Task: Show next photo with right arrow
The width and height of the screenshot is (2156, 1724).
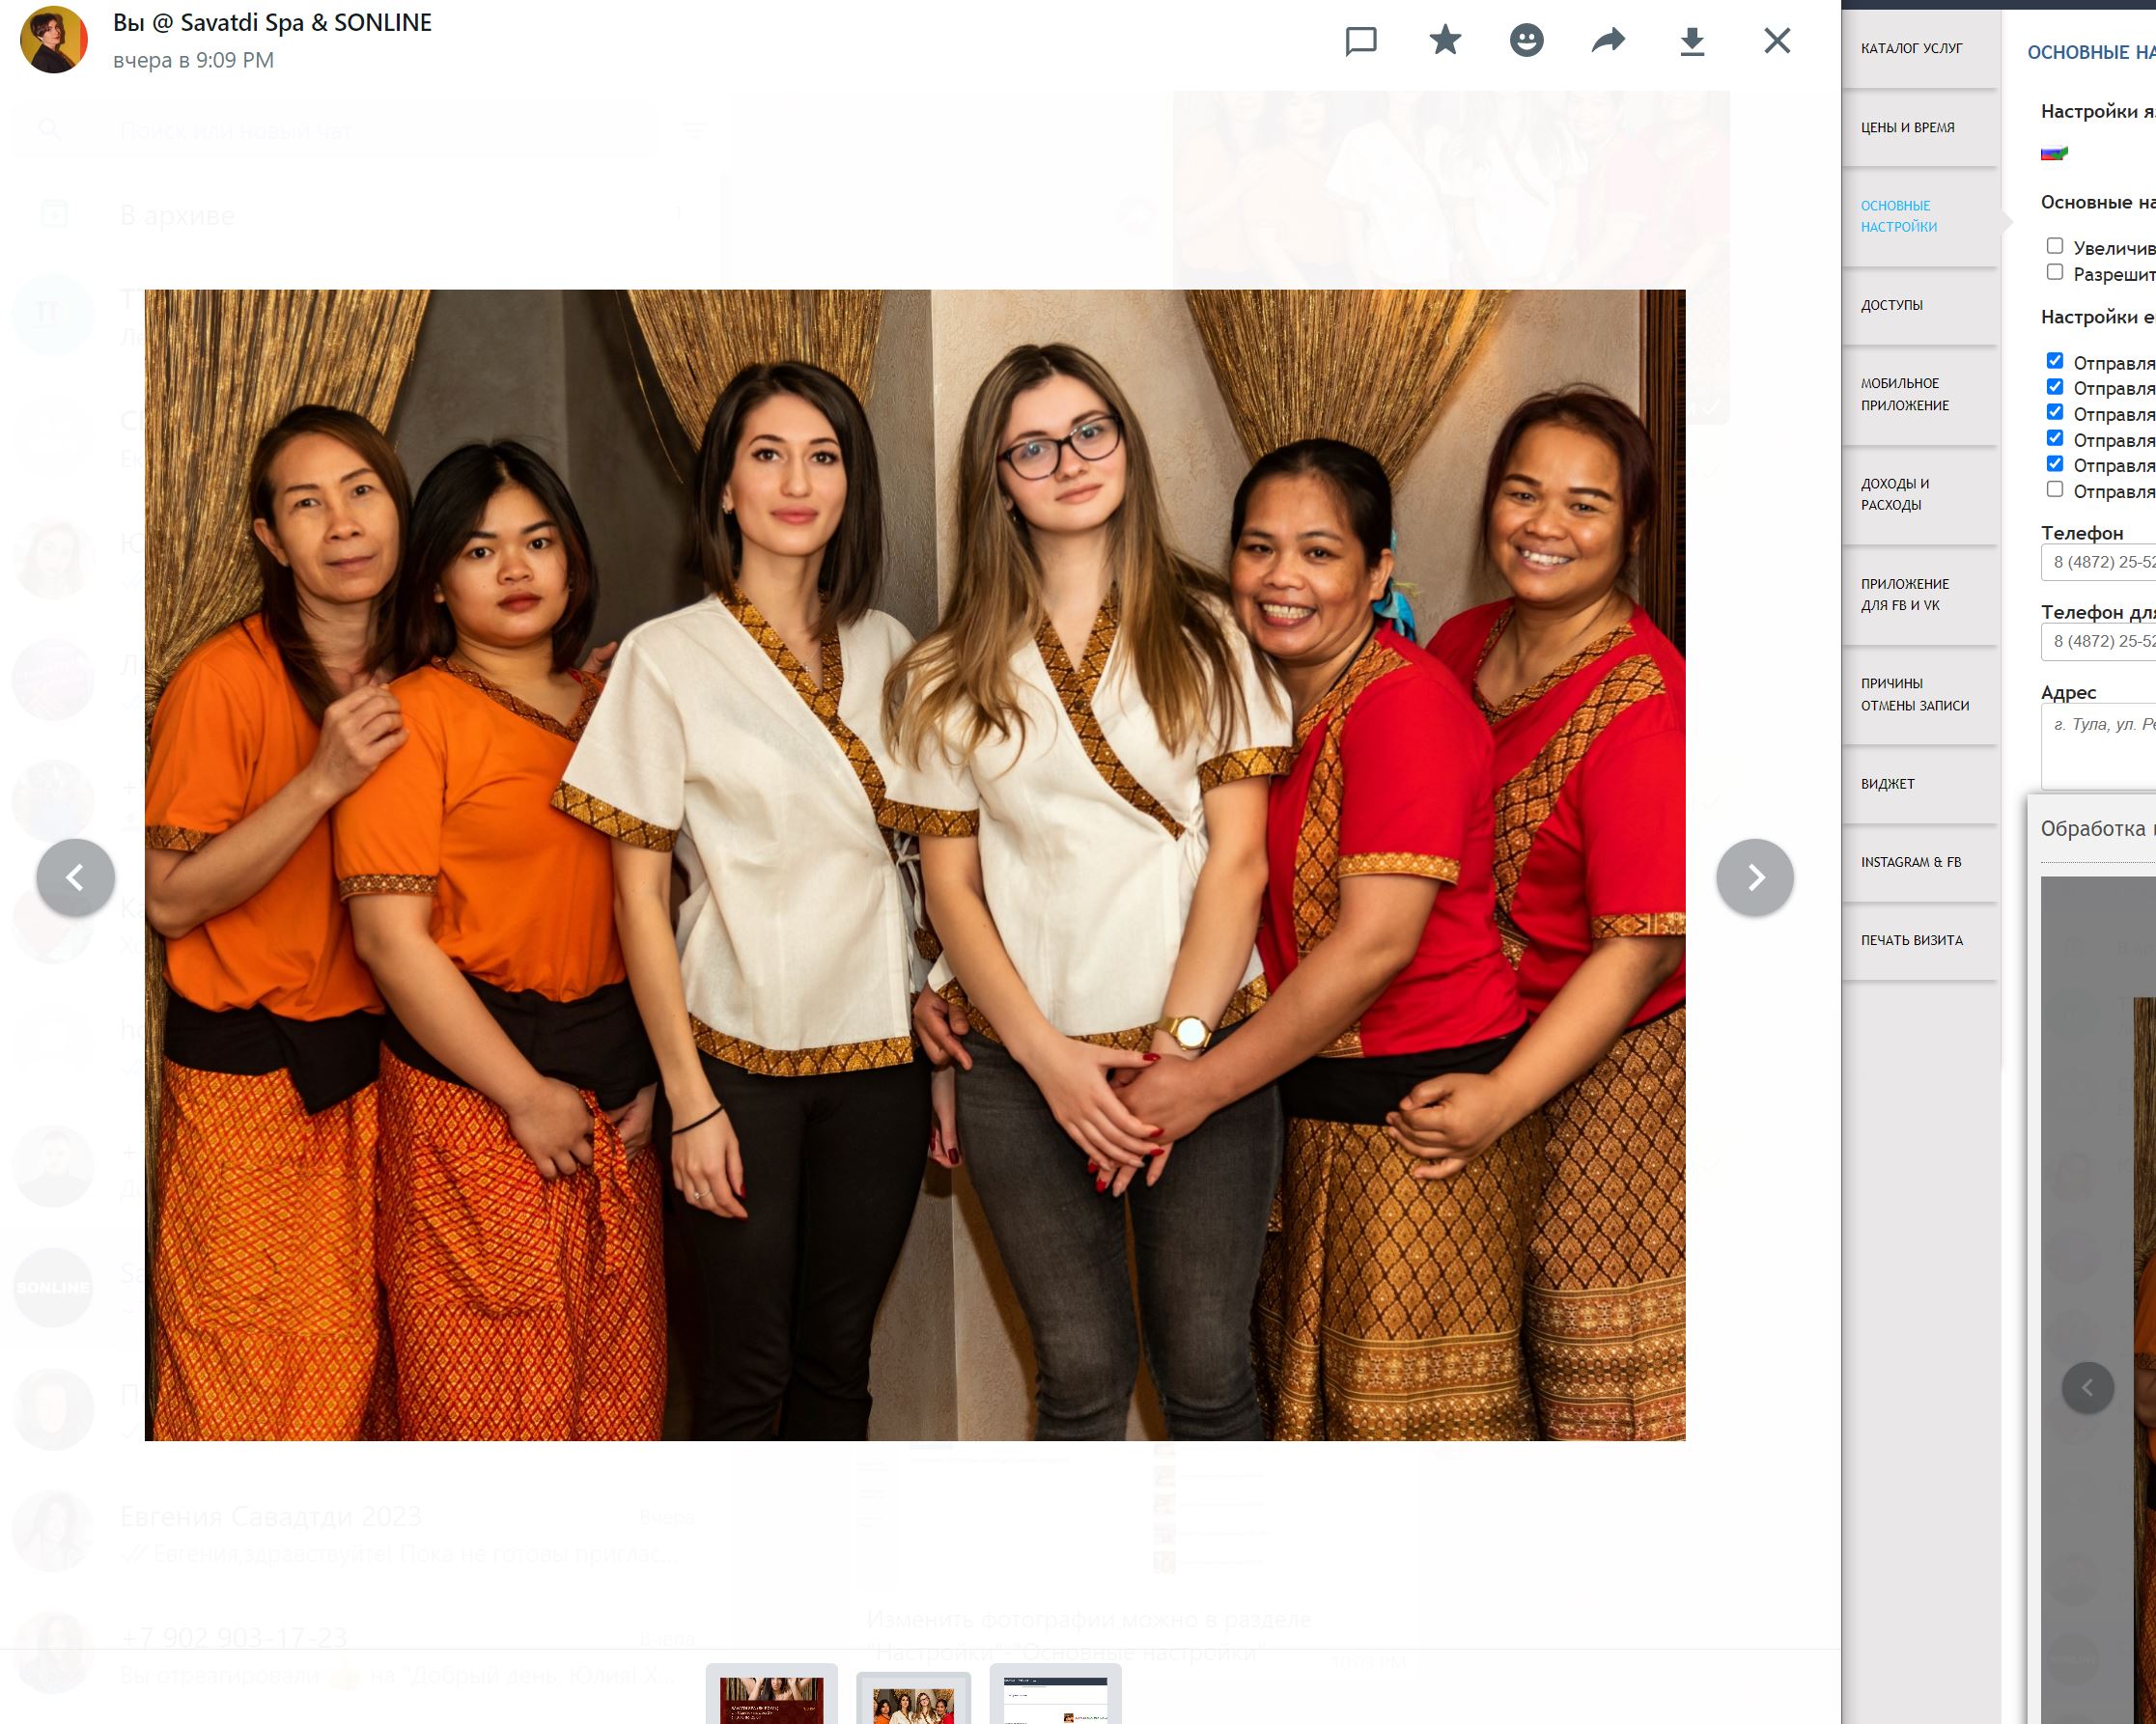Action: click(1755, 877)
